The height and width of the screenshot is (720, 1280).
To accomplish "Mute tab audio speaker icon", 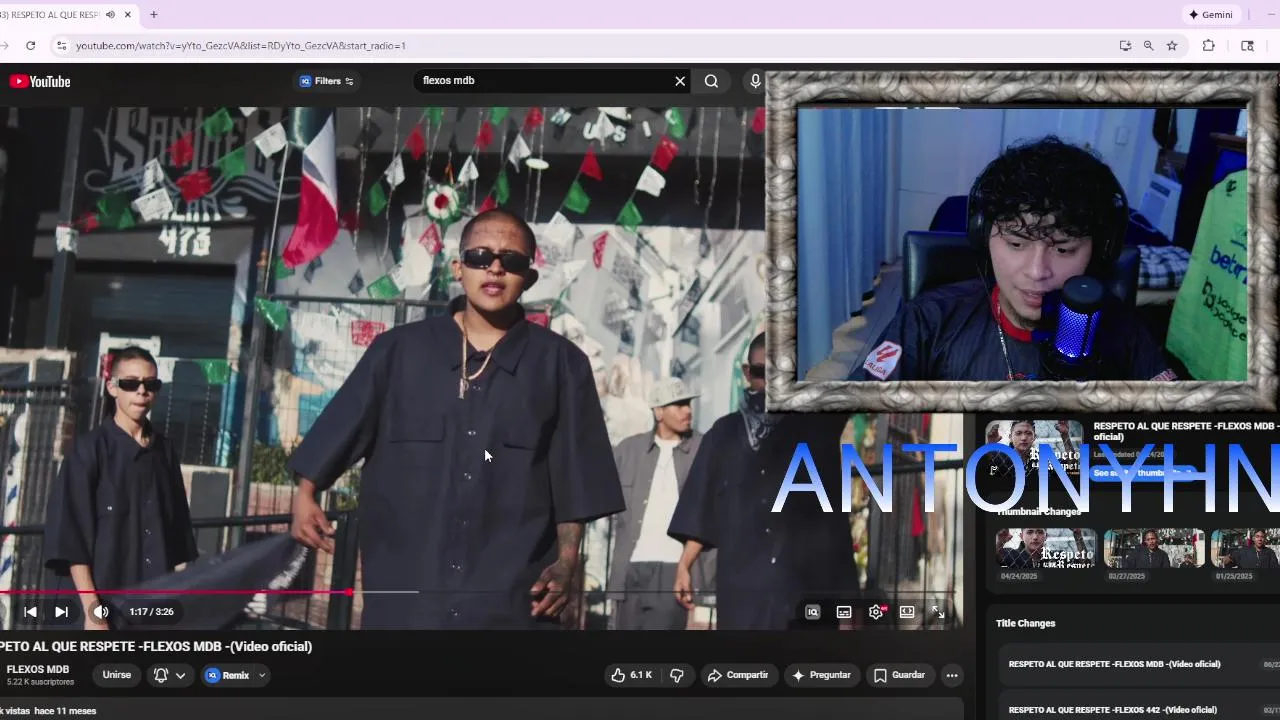I will [110, 15].
